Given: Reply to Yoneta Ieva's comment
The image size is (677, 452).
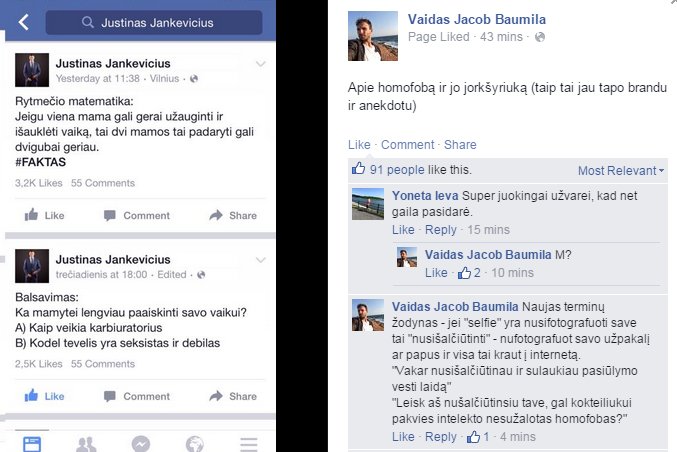Looking at the screenshot, I should click(x=440, y=230).
